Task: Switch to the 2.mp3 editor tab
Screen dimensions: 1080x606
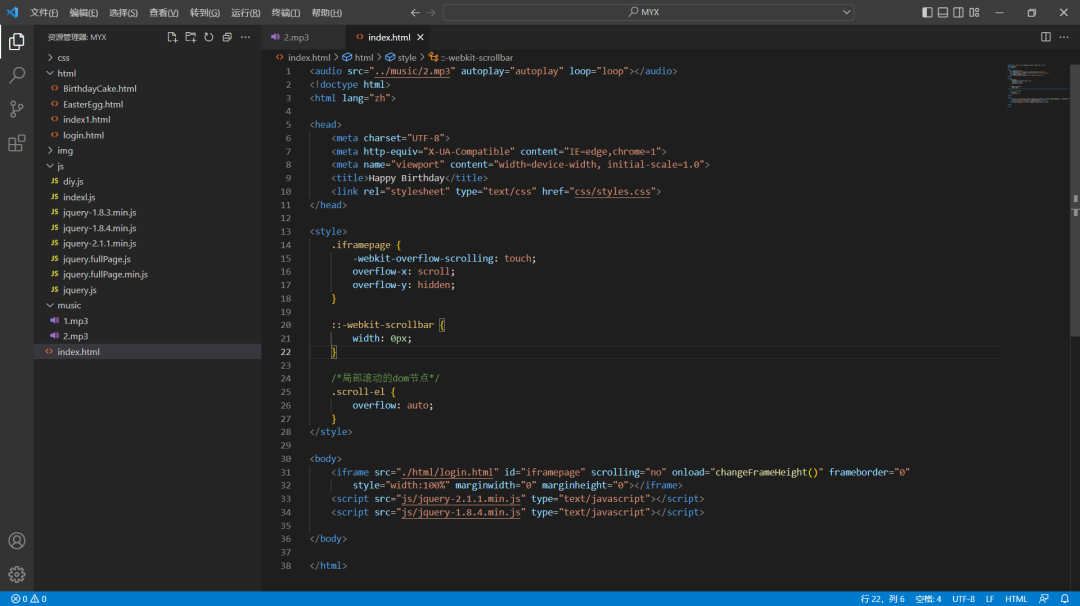Action: point(296,37)
